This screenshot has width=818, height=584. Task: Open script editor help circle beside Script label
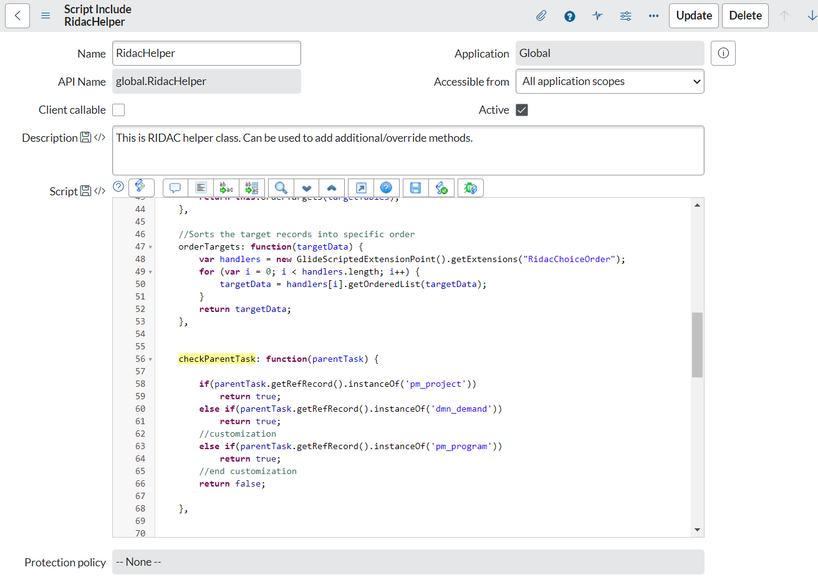tap(118, 186)
